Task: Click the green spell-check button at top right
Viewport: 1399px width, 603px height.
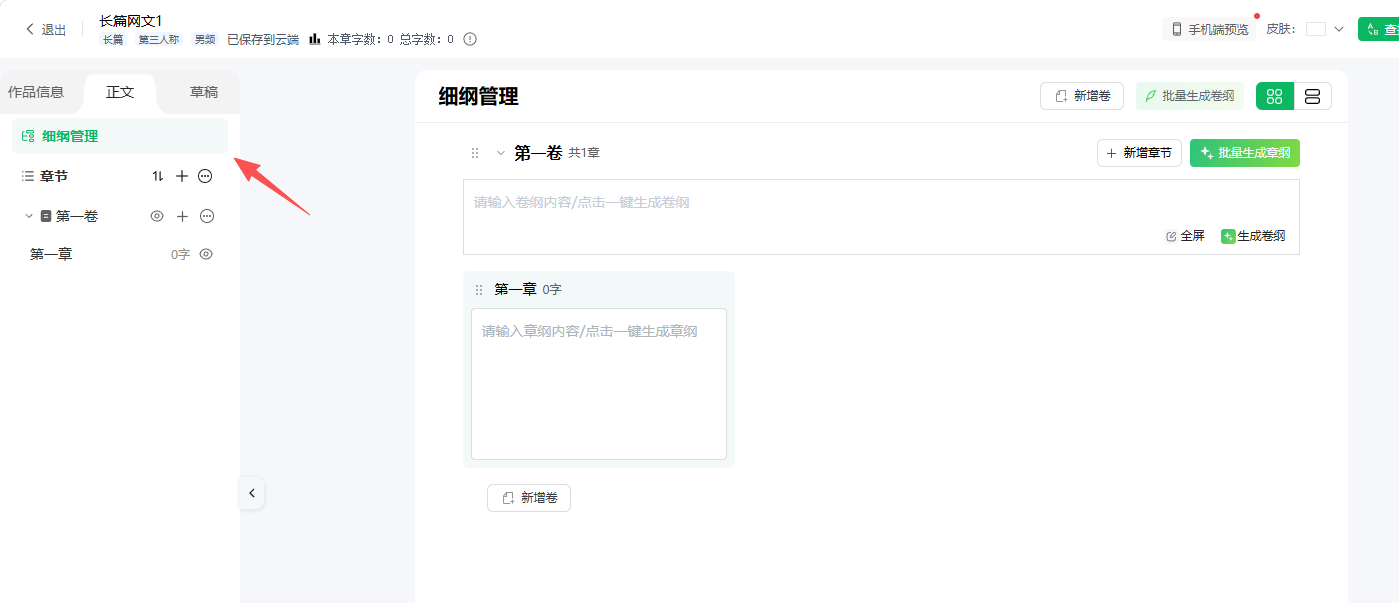Action: pos(1379,29)
